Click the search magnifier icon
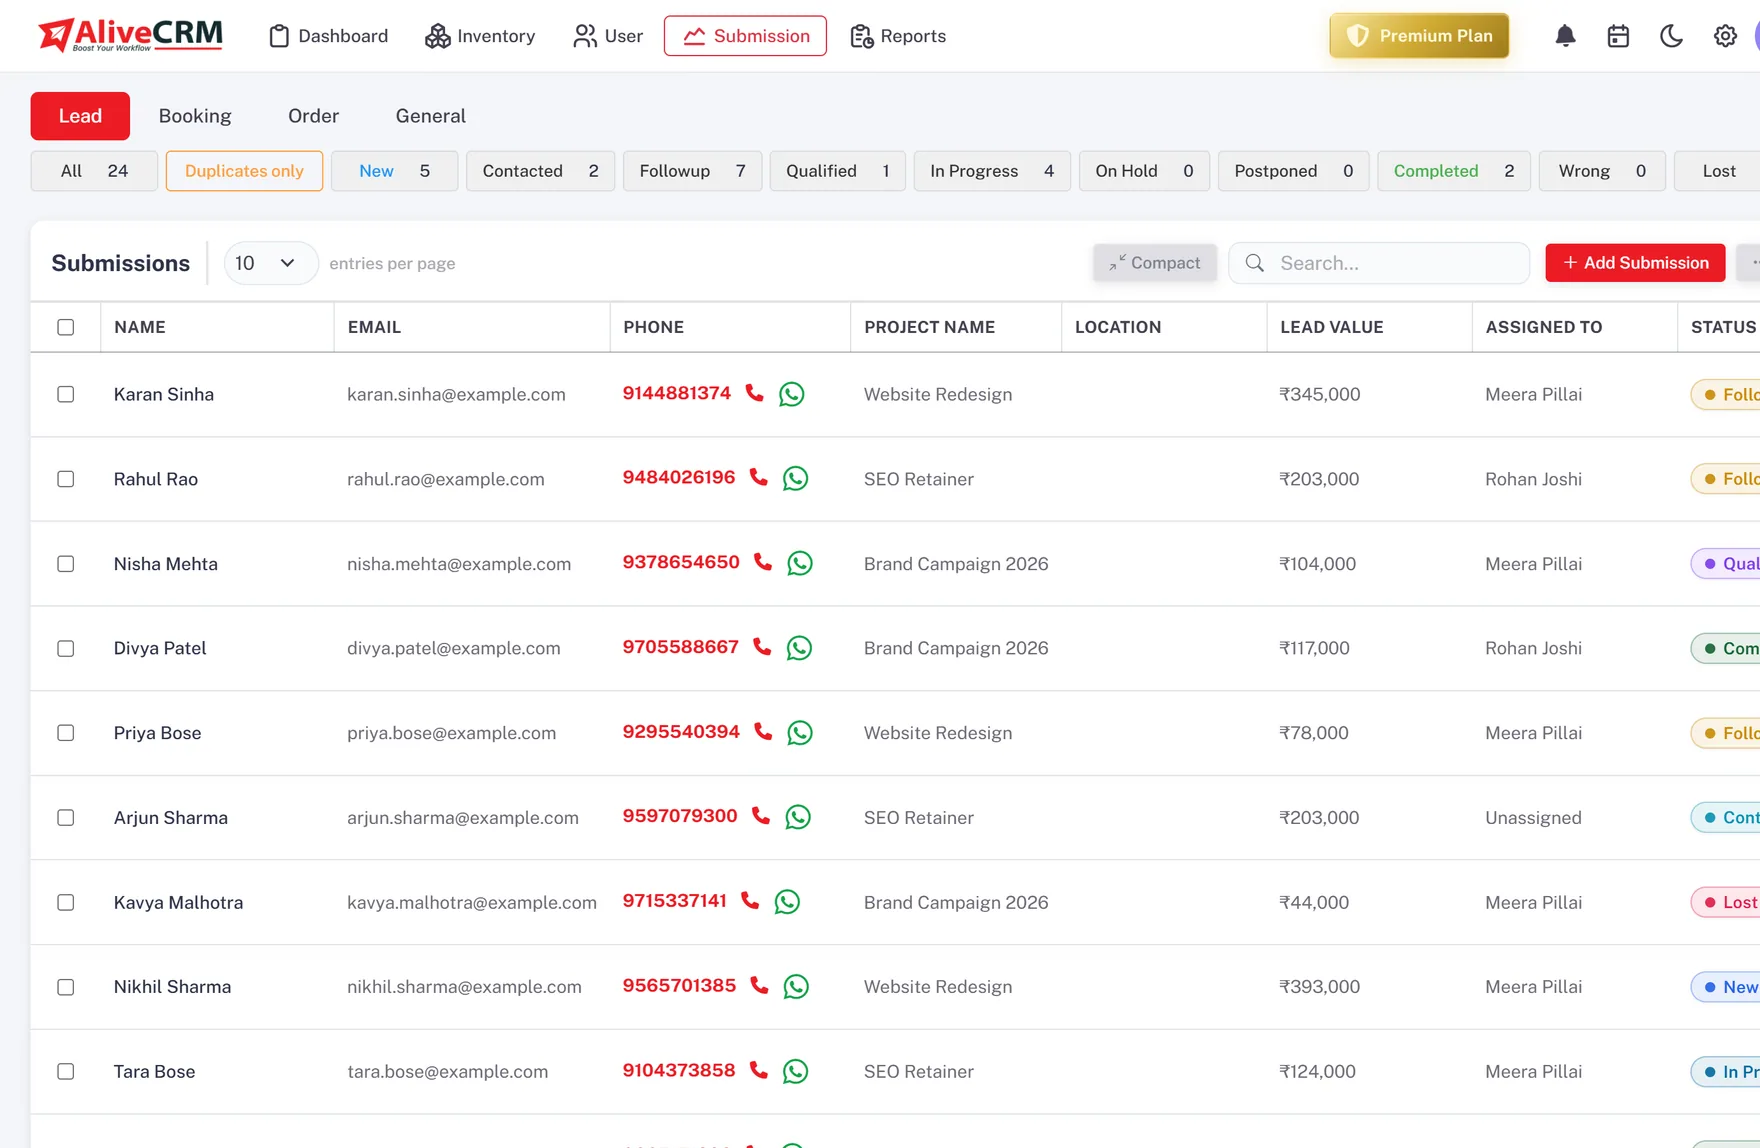Screen dimensions: 1760x1148 pyautogui.click(x=1254, y=263)
